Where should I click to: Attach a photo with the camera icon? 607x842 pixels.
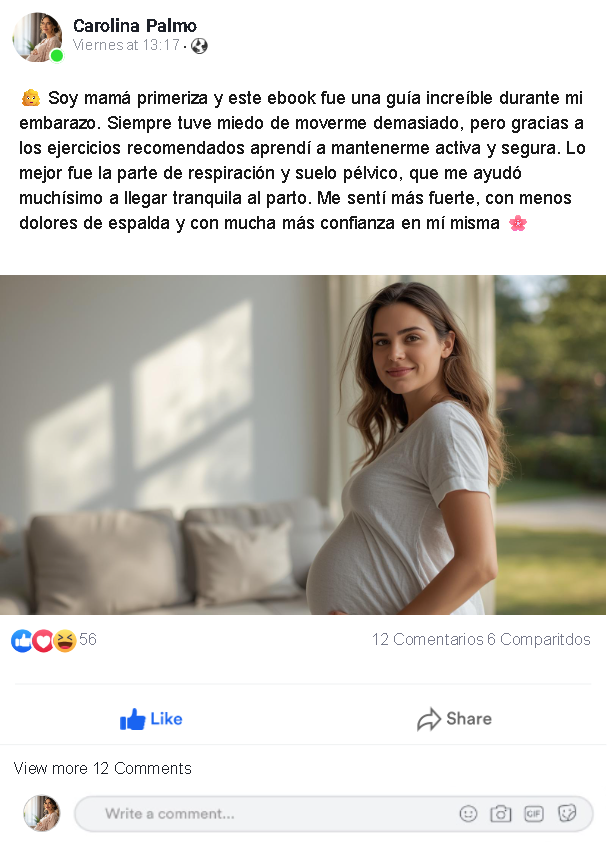501,814
